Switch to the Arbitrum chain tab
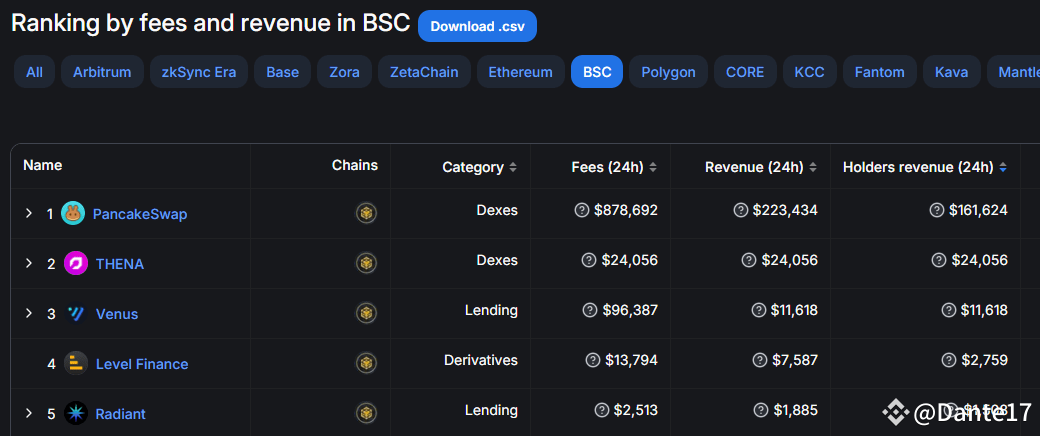The width and height of the screenshot is (1040, 436). click(102, 72)
